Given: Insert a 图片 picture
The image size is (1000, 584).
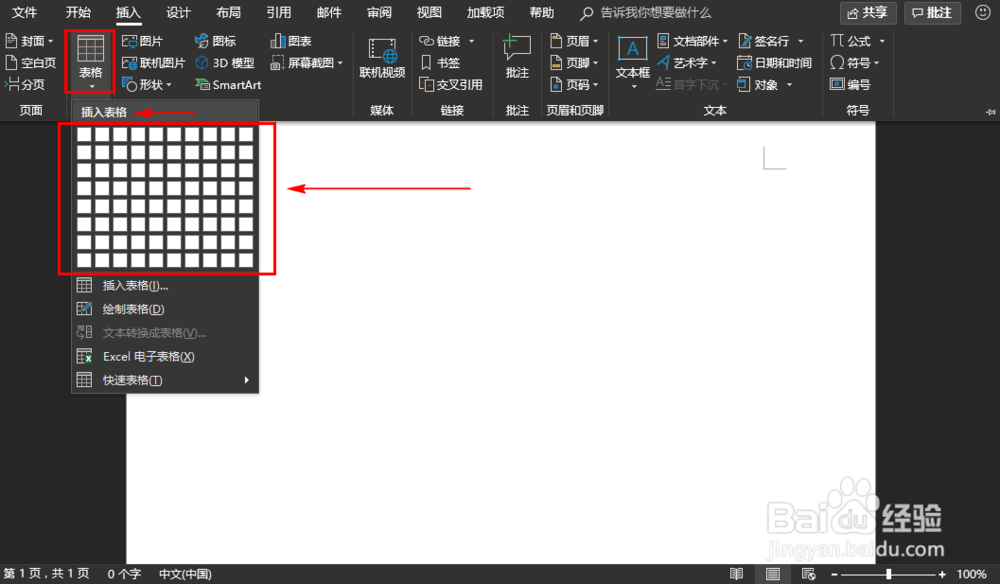Looking at the screenshot, I should point(142,41).
